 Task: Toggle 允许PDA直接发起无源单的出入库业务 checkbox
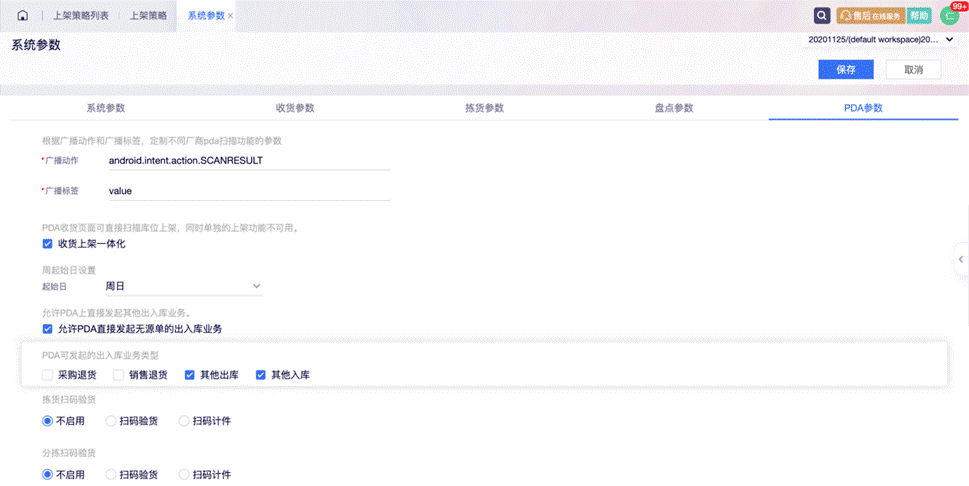(x=47, y=329)
